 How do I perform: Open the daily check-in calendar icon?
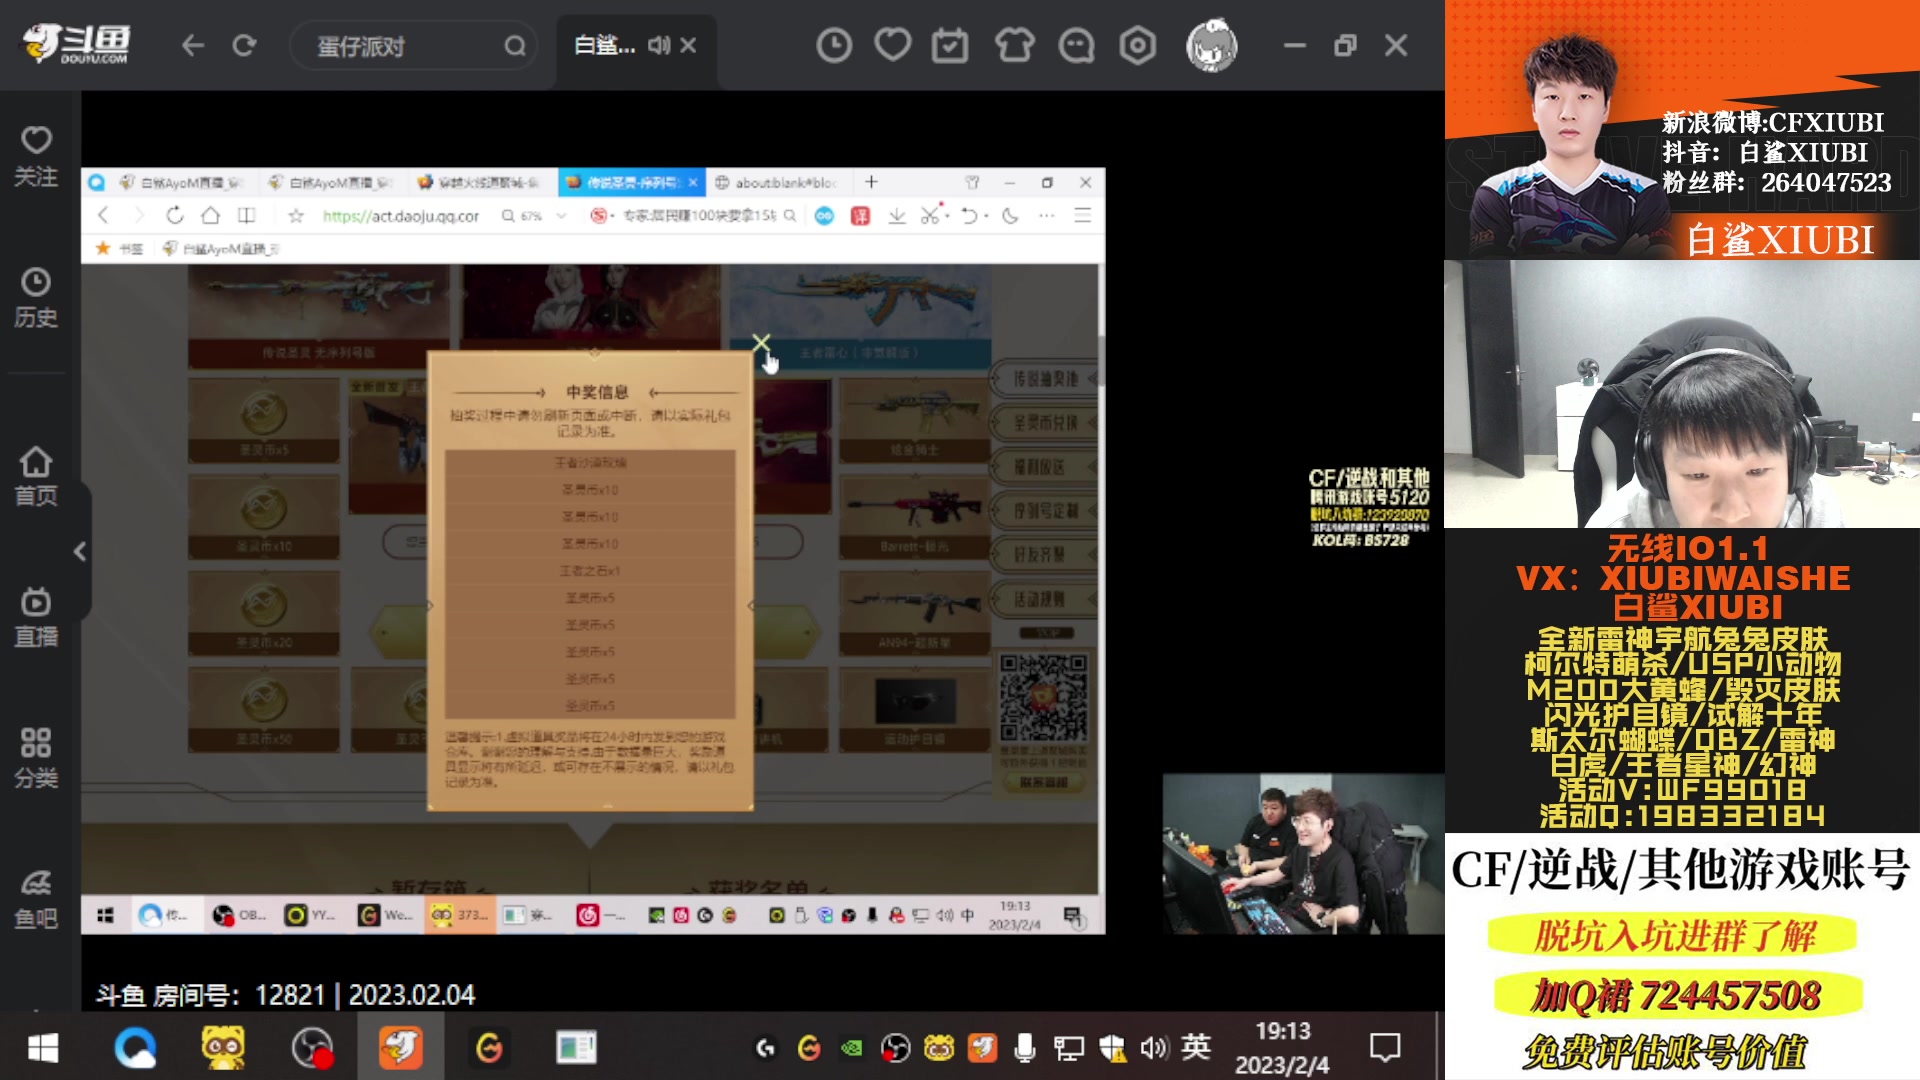pos(950,45)
